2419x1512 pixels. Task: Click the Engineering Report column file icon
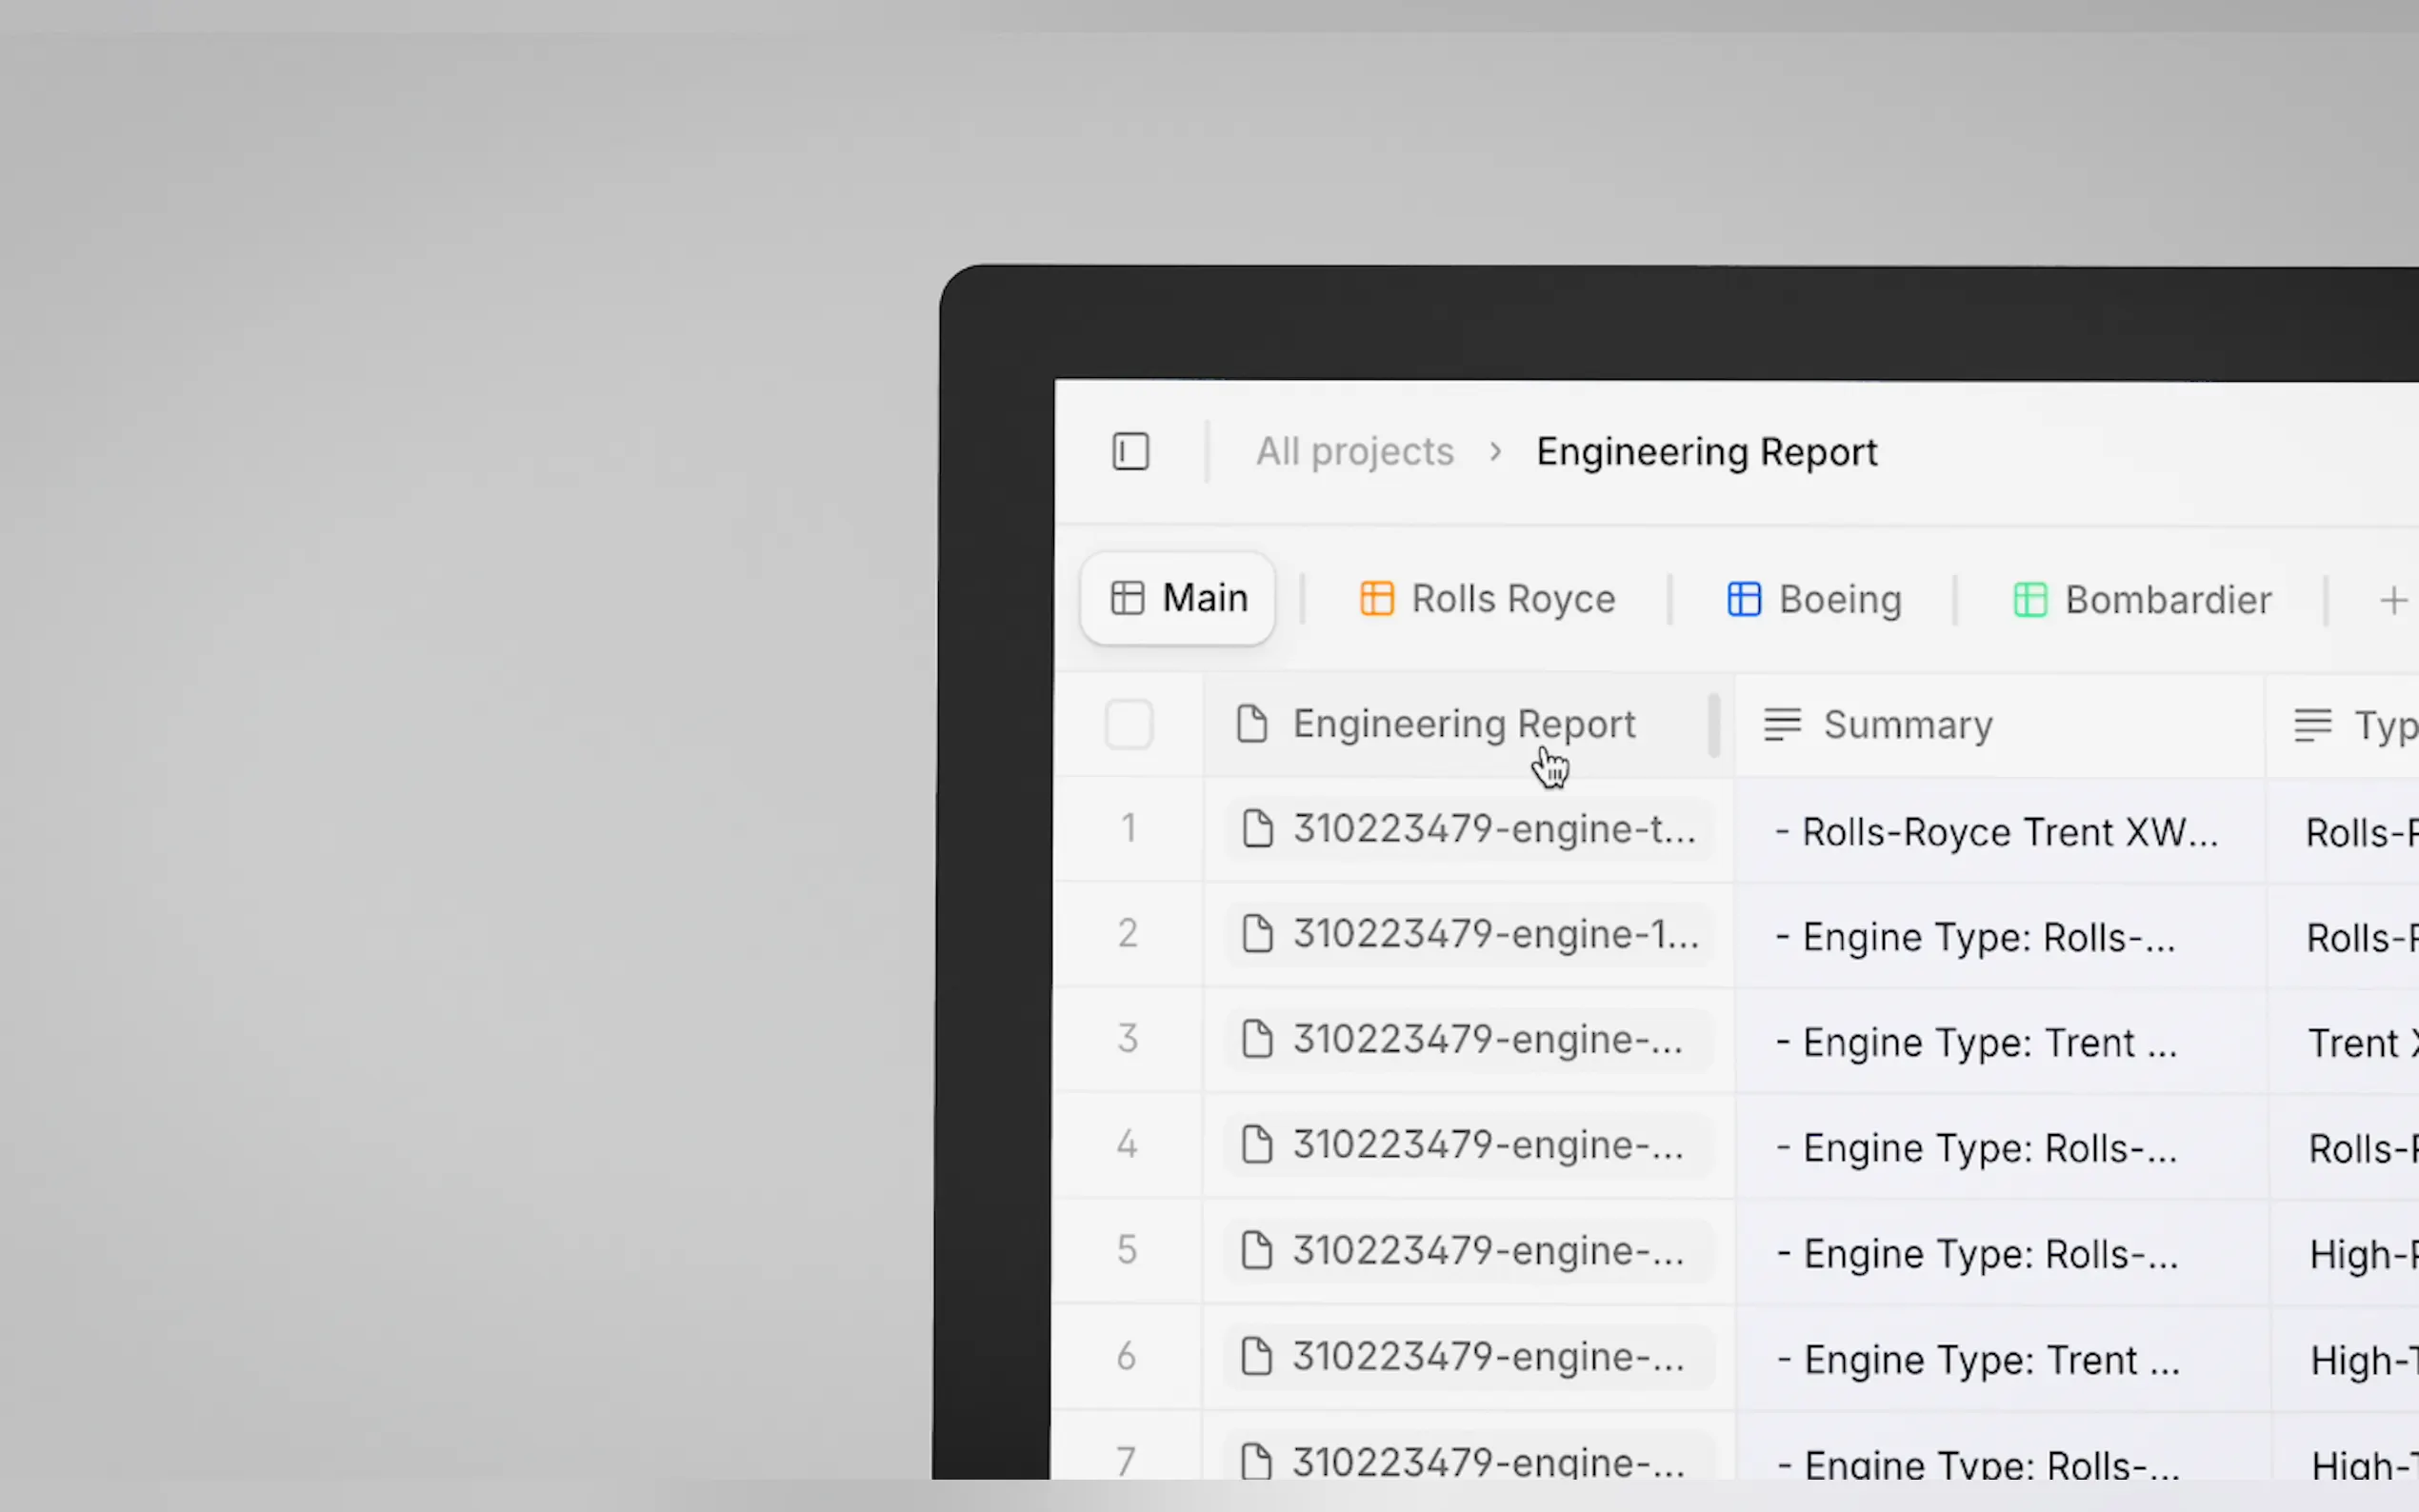tap(1251, 723)
